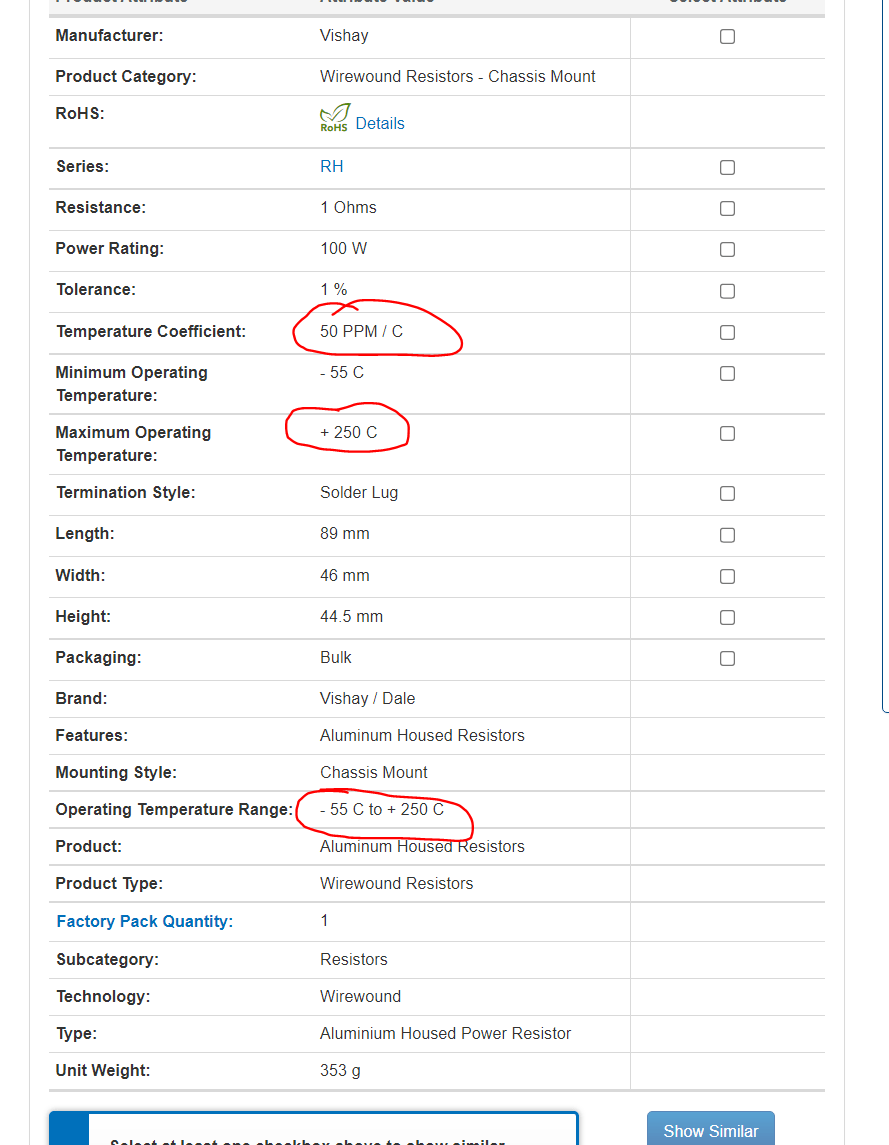
Task: Check the Length 89 mm checkbox
Action: (x=727, y=535)
